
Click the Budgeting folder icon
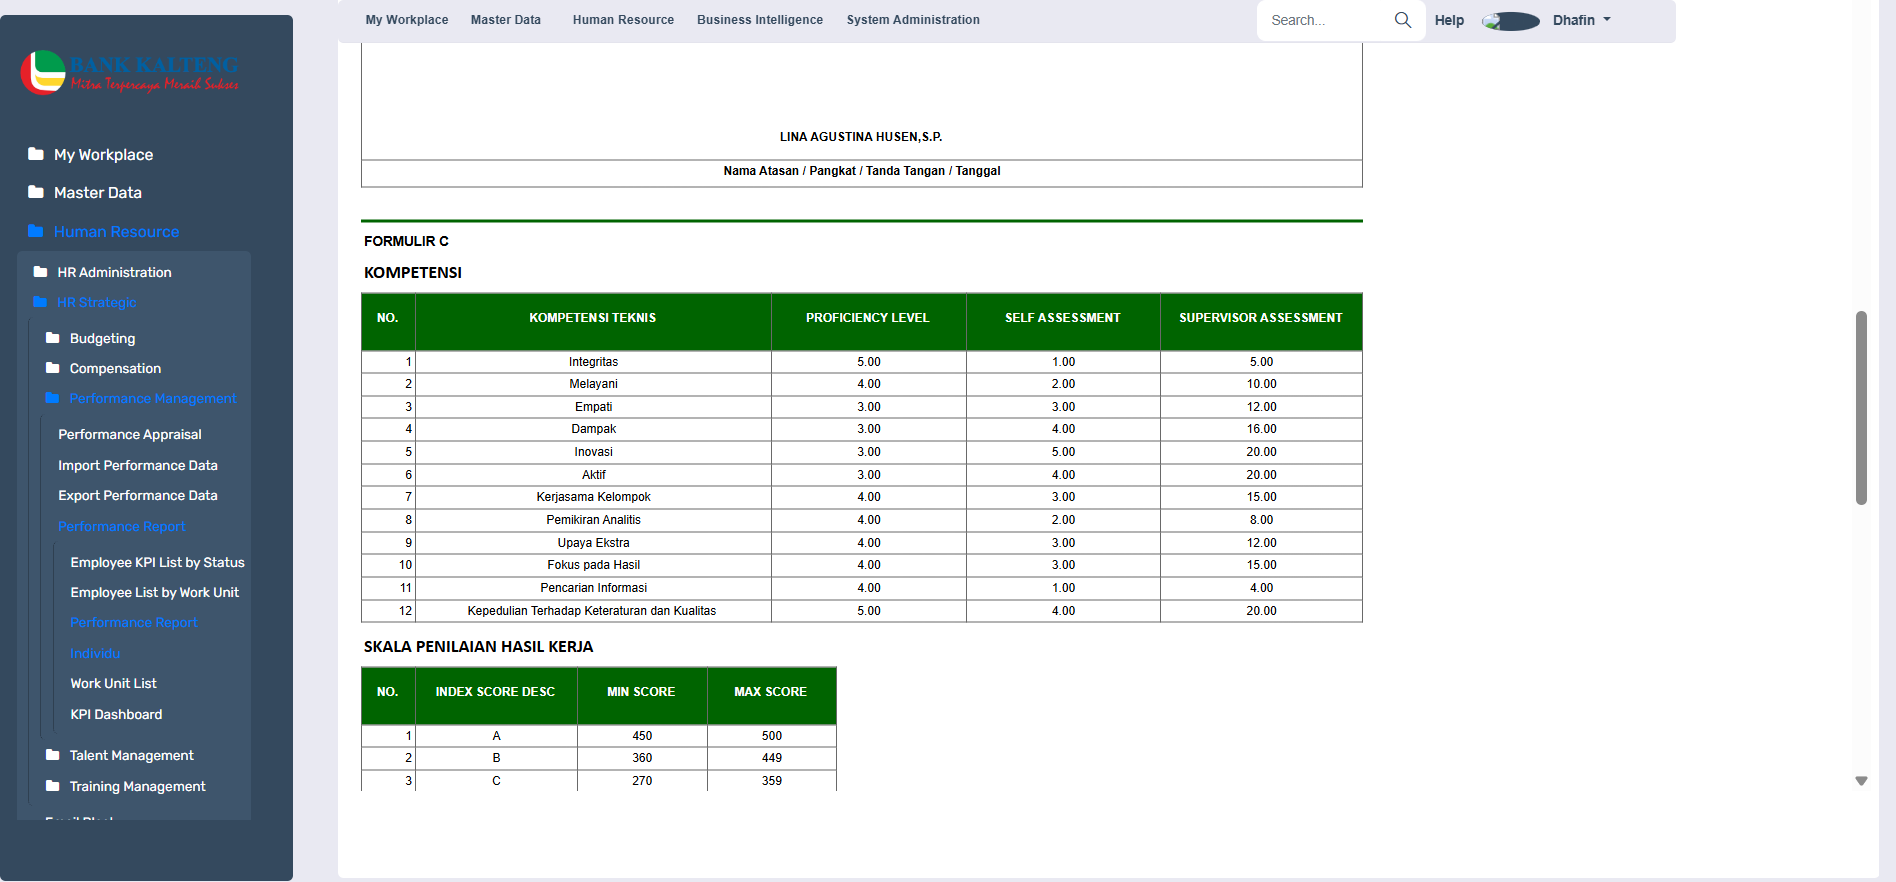53,338
